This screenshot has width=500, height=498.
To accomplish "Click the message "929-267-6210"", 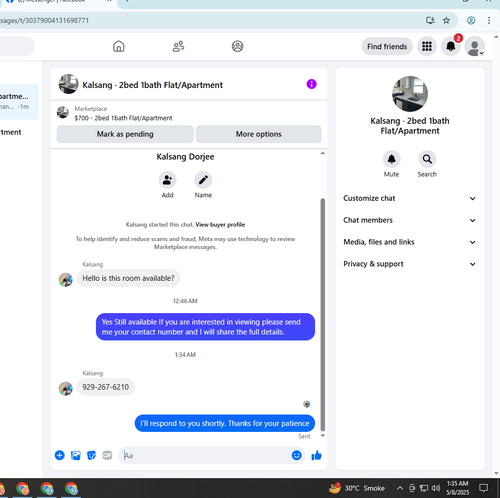I will pyautogui.click(x=105, y=387).
